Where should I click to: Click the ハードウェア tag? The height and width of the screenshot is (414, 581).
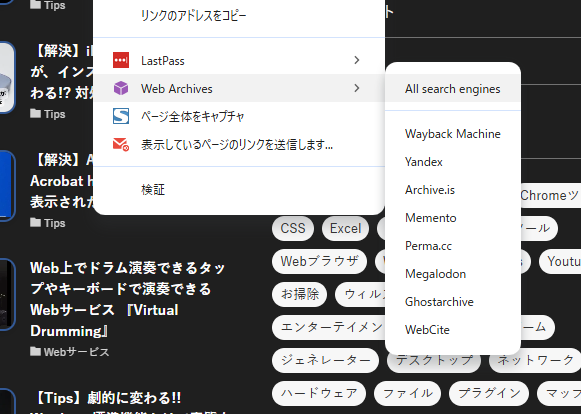pyautogui.click(x=319, y=393)
